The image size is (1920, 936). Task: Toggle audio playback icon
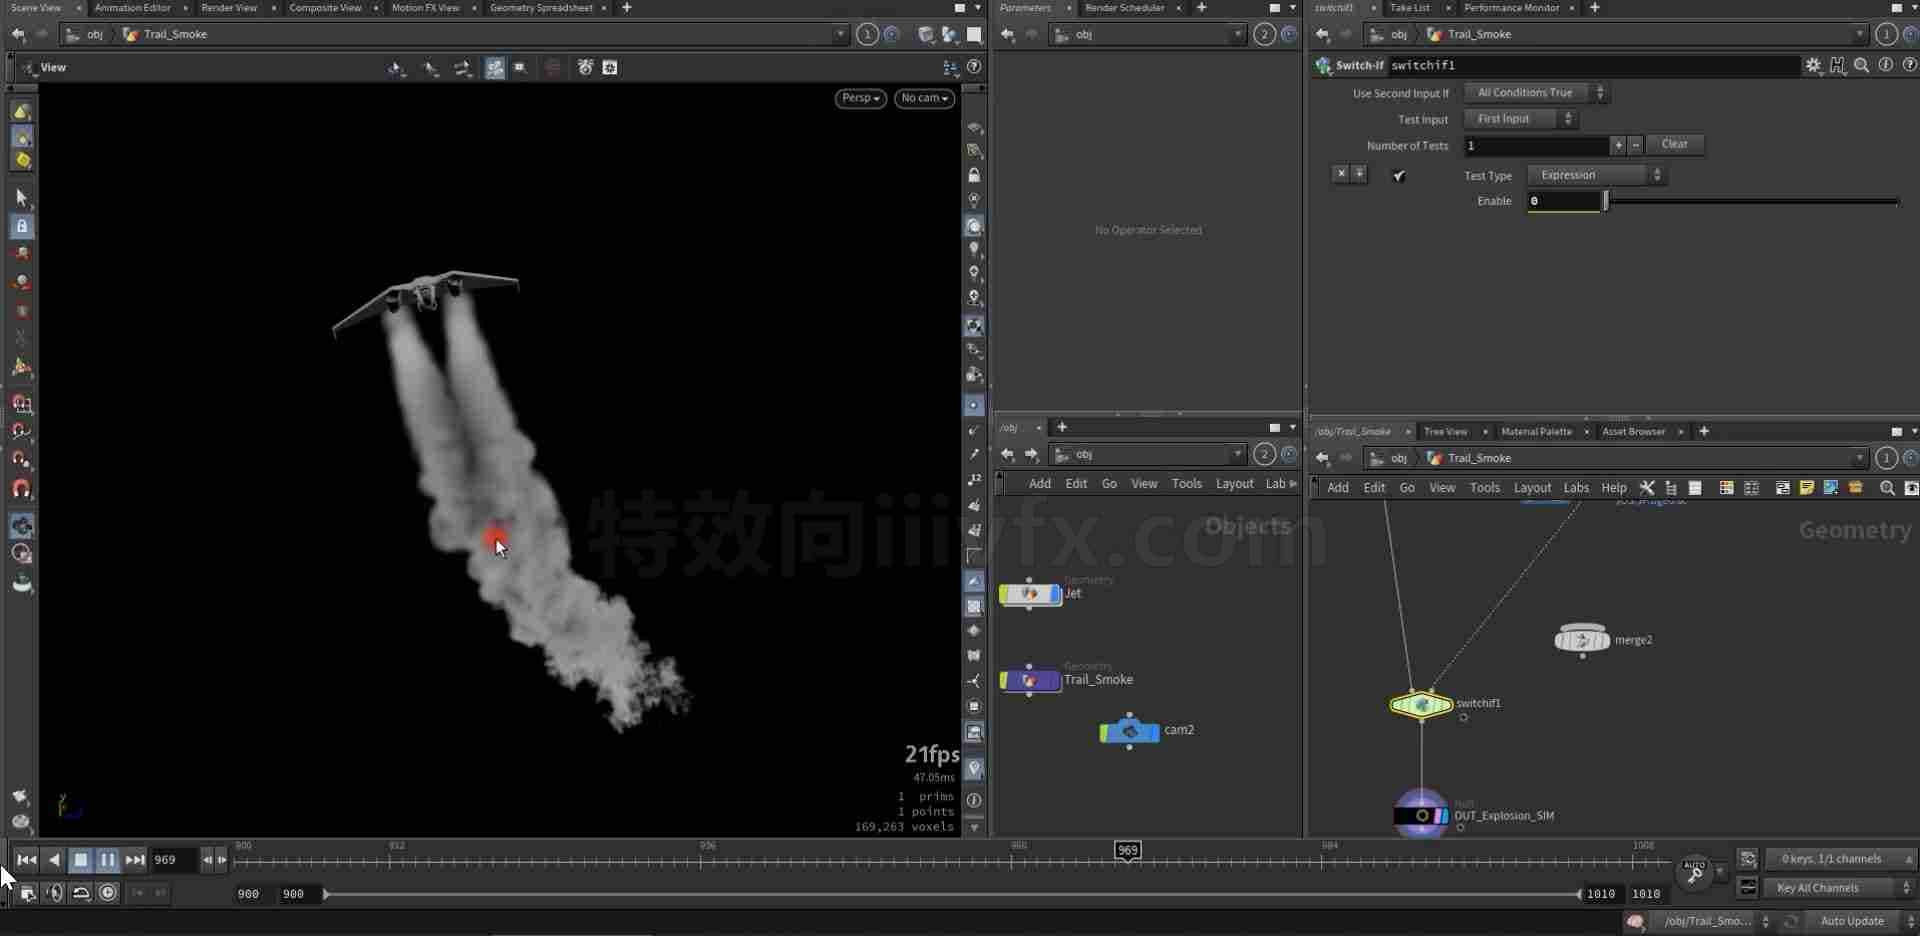pyautogui.click(x=55, y=893)
